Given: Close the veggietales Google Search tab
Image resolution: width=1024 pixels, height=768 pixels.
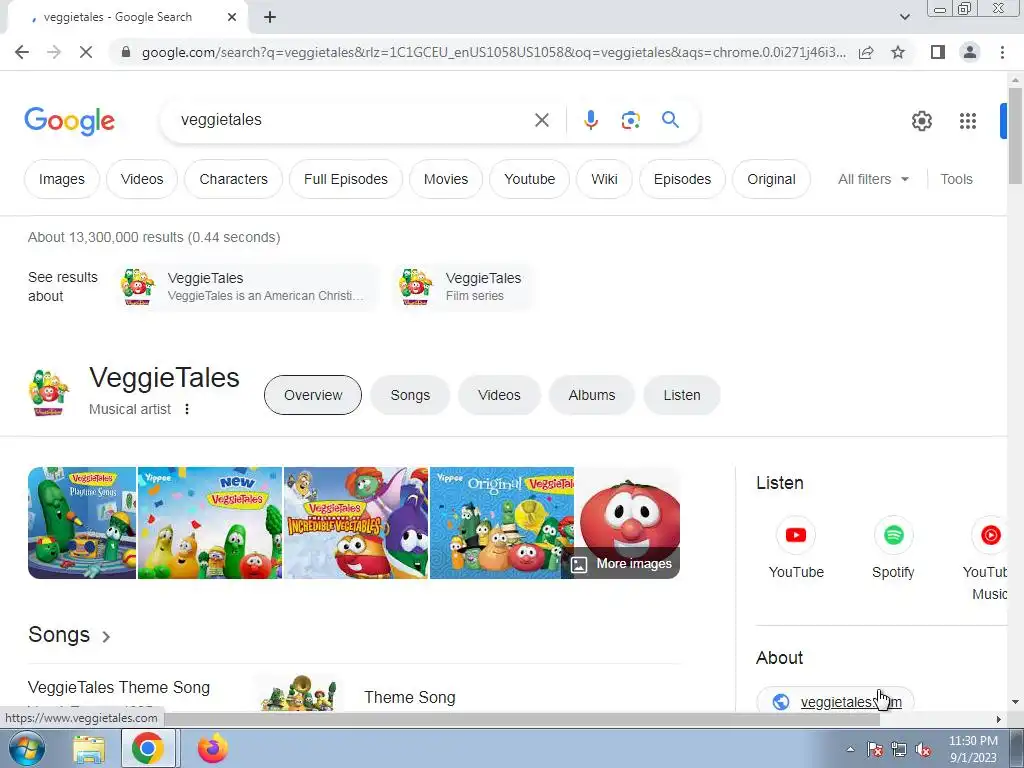Looking at the screenshot, I should 232,17.
